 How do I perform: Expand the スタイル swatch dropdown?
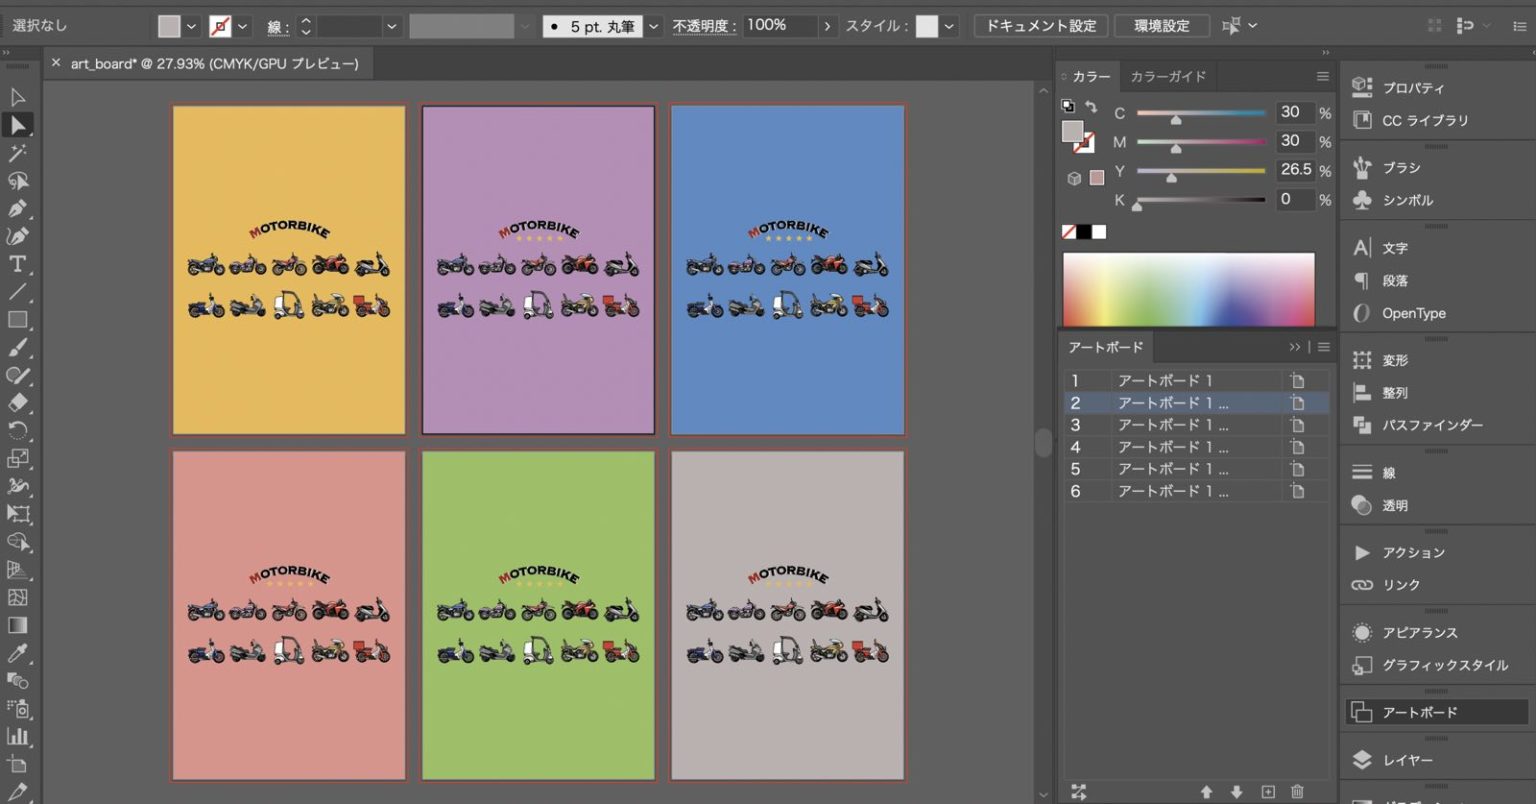(x=949, y=26)
